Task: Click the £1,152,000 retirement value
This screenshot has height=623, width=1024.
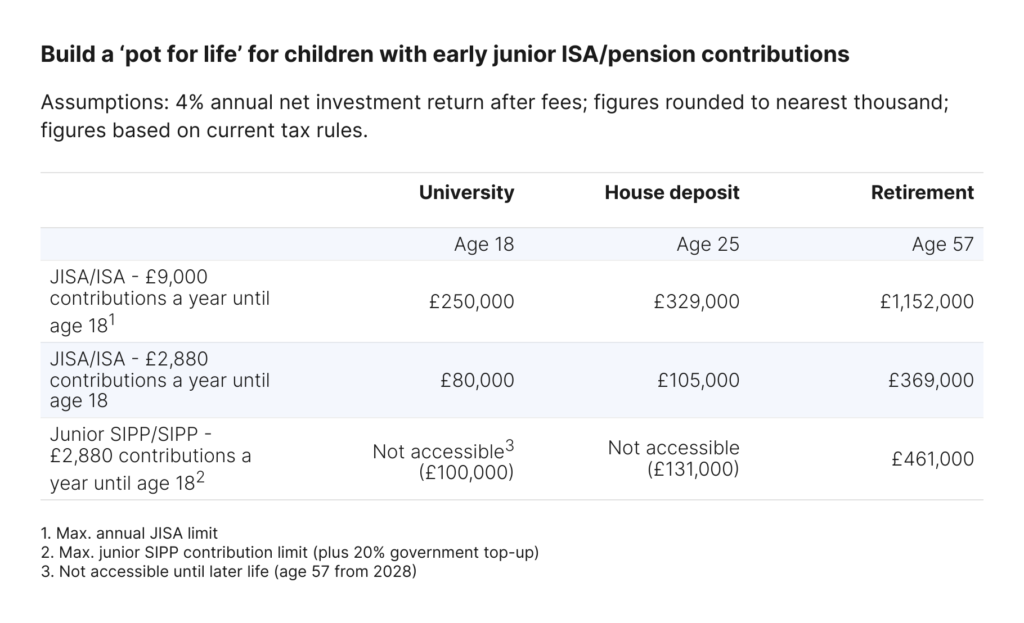Action: click(927, 302)
